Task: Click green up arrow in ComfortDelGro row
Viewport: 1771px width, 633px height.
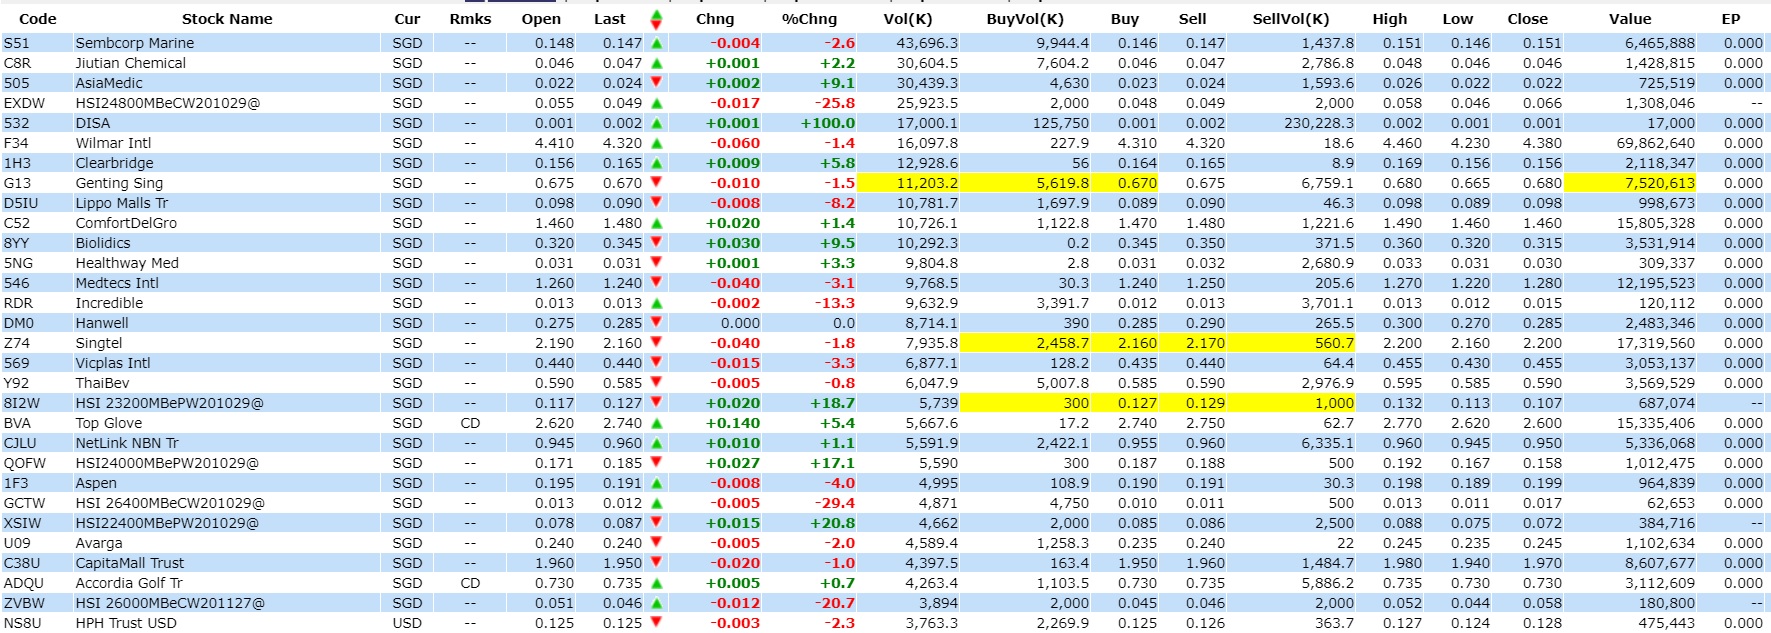Action: (x=657, y=223)
